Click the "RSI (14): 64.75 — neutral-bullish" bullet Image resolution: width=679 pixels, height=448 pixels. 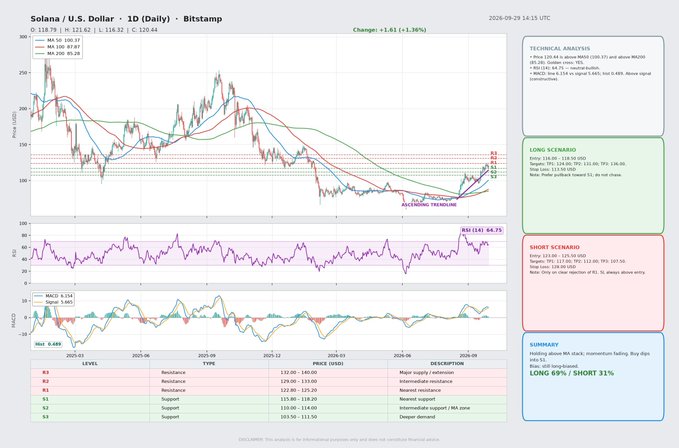coord(564,68)
